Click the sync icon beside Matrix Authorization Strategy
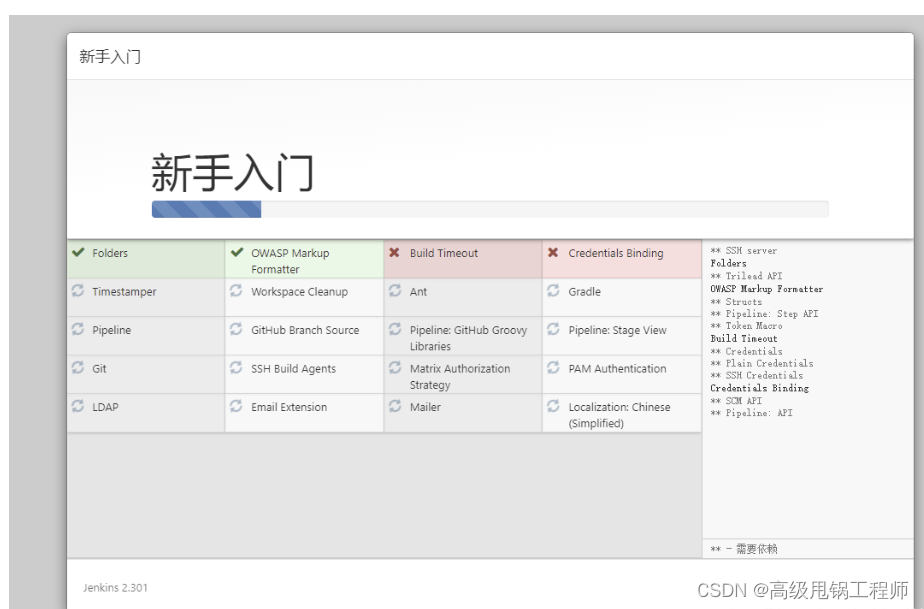 395,367
